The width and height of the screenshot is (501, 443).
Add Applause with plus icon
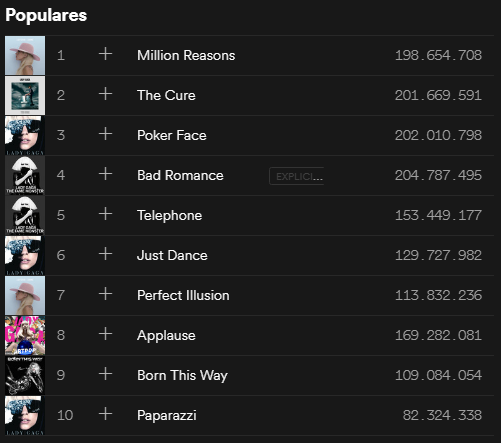click(105, 334)
